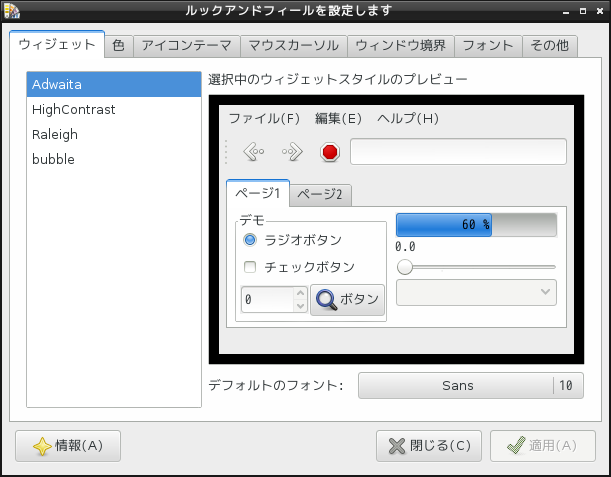Open the empty combo box dropdown
611x477 pixels.
[x=476, y=292]
